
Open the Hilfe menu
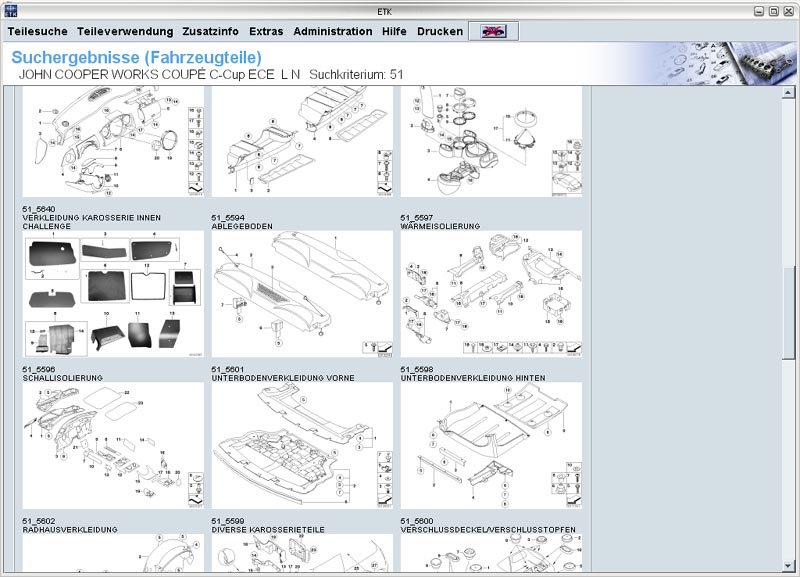pyautogui.click(x=394, y=31)
